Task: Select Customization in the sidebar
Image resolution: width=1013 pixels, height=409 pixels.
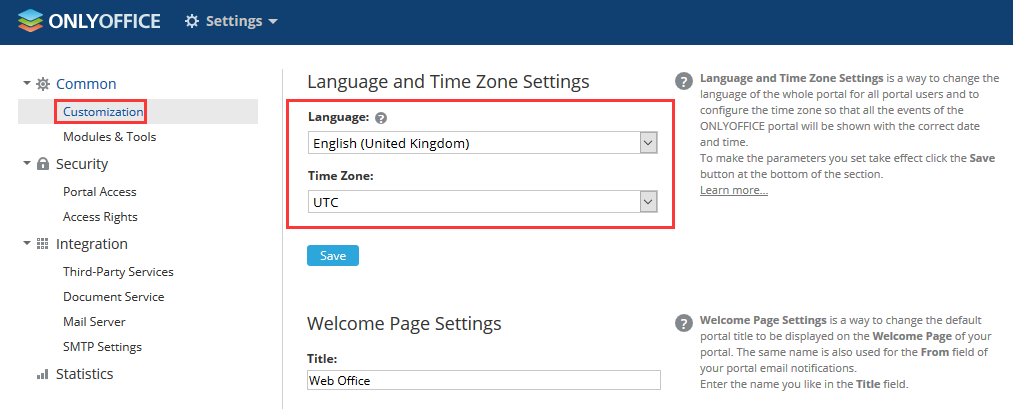Action: 103,112
